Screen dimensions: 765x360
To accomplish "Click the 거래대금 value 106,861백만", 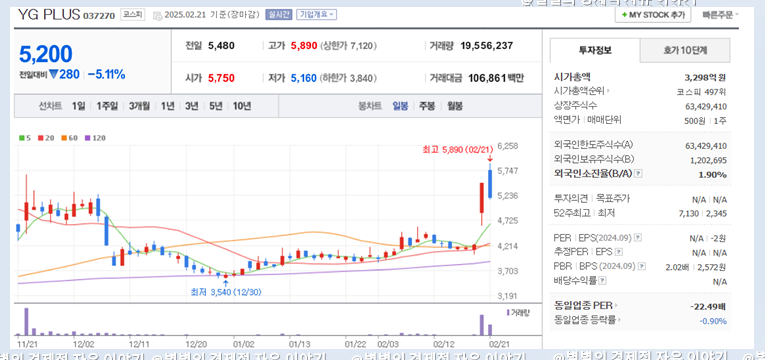I will 496,78.
